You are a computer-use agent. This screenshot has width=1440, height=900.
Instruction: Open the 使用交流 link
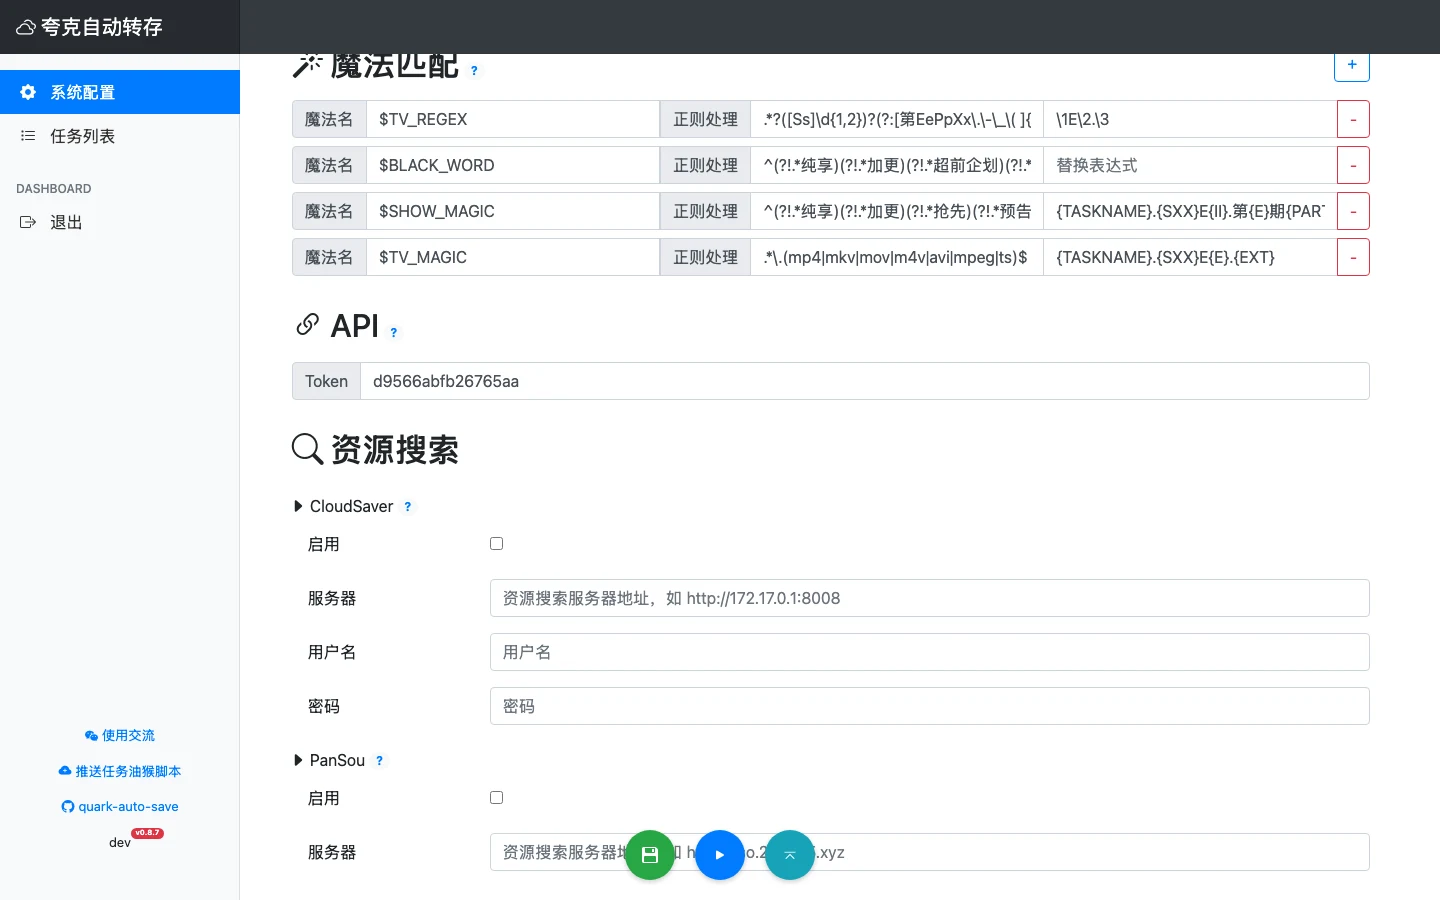(120, 735)
